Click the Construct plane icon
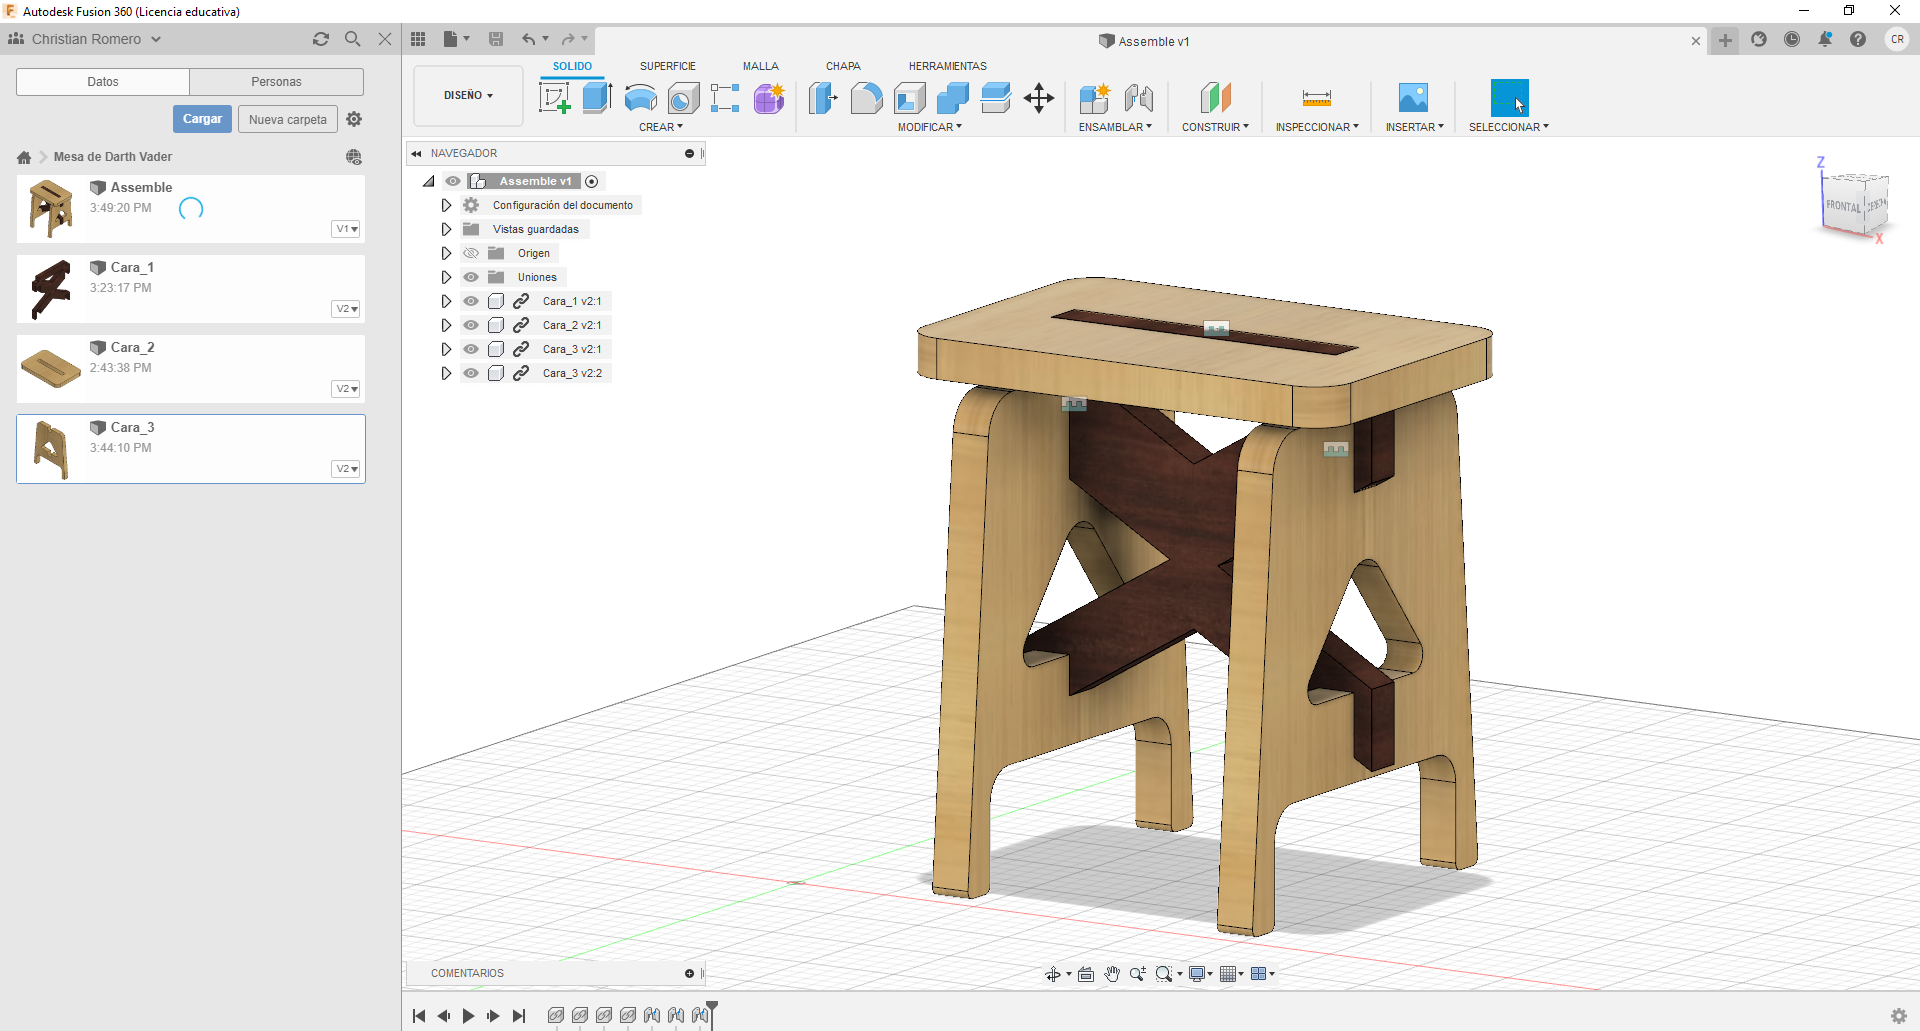Viewport: 1920px width, 1031px height. coord(1215,98)
